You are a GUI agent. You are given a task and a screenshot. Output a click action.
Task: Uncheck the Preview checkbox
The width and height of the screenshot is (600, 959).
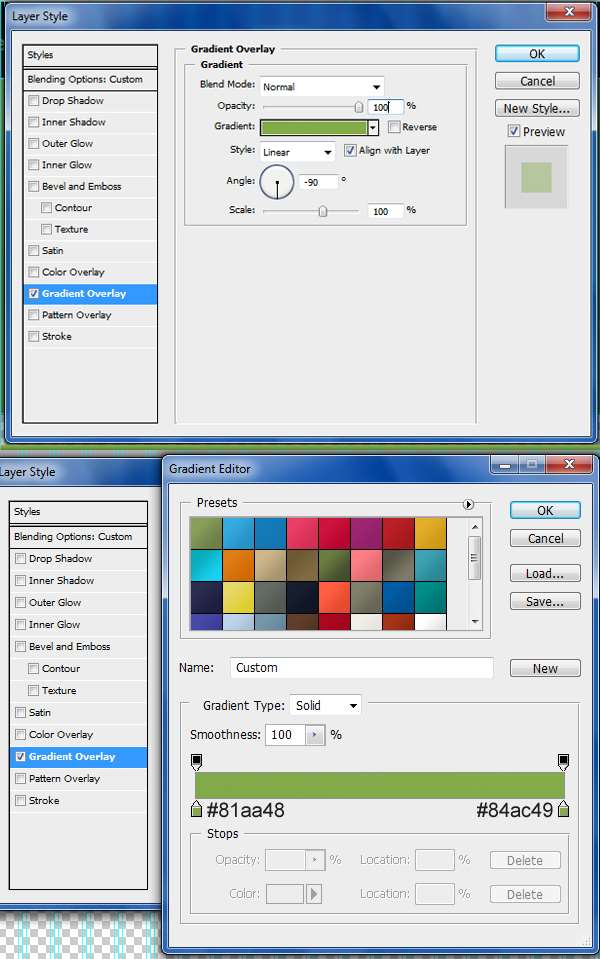click(513, 131)
